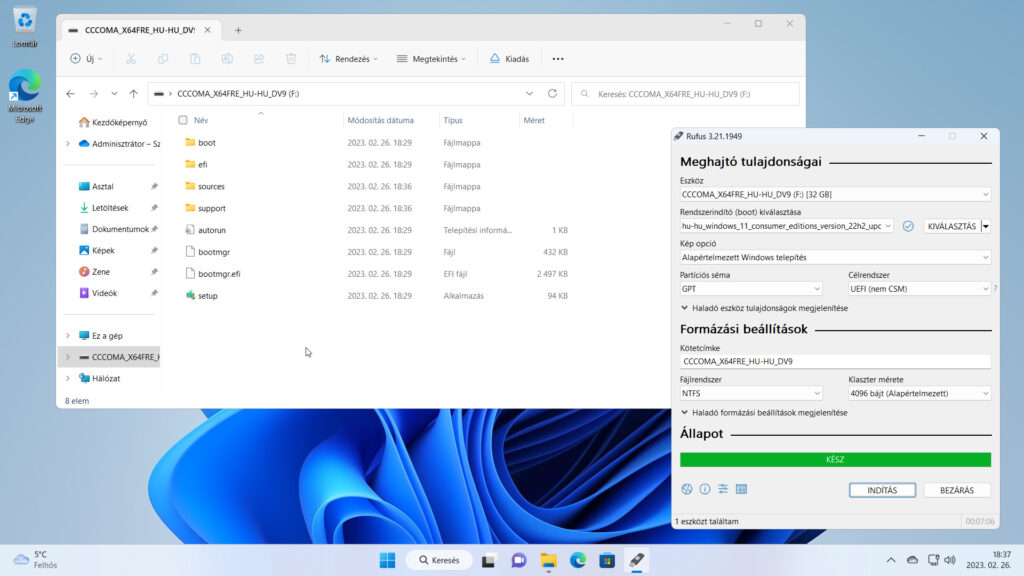The height and width of the screenshot is (576, 1024).
Task: Delete trash icon in Explorer toolbar
Action: 291,59
